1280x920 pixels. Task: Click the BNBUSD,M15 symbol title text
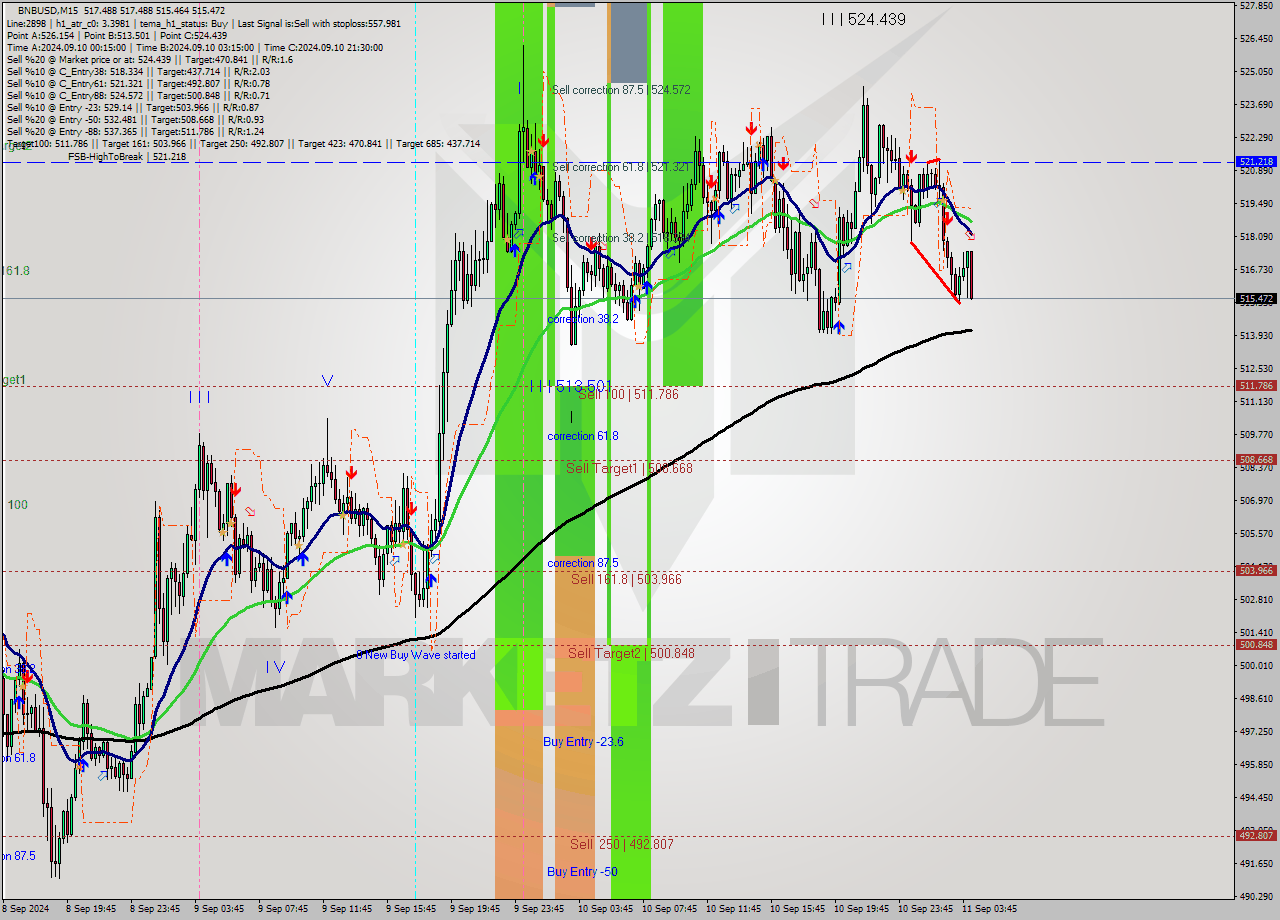(x=47, y=10)
